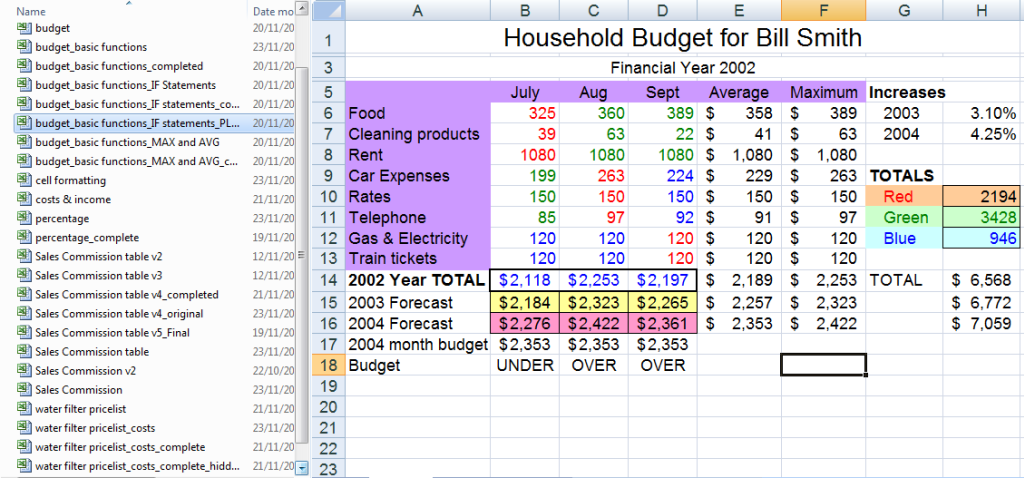Viewport: 1024px width, 478px height.
Task: Select row 22 header
Action: [x=328, y=449]
